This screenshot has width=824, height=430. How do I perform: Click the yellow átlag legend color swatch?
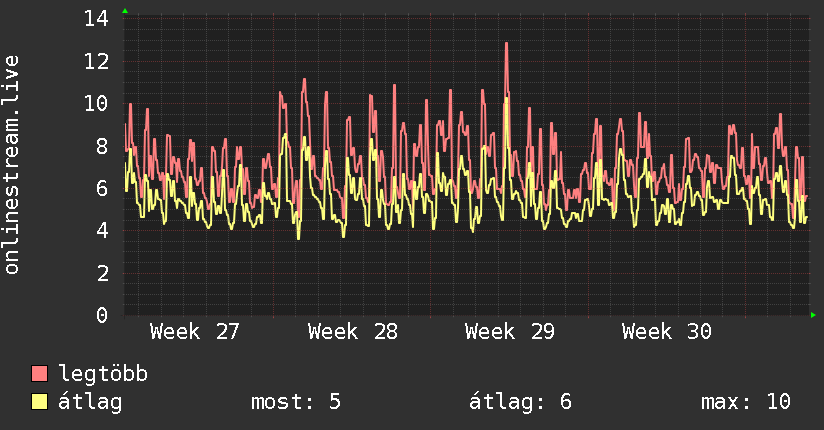(39, 402)
